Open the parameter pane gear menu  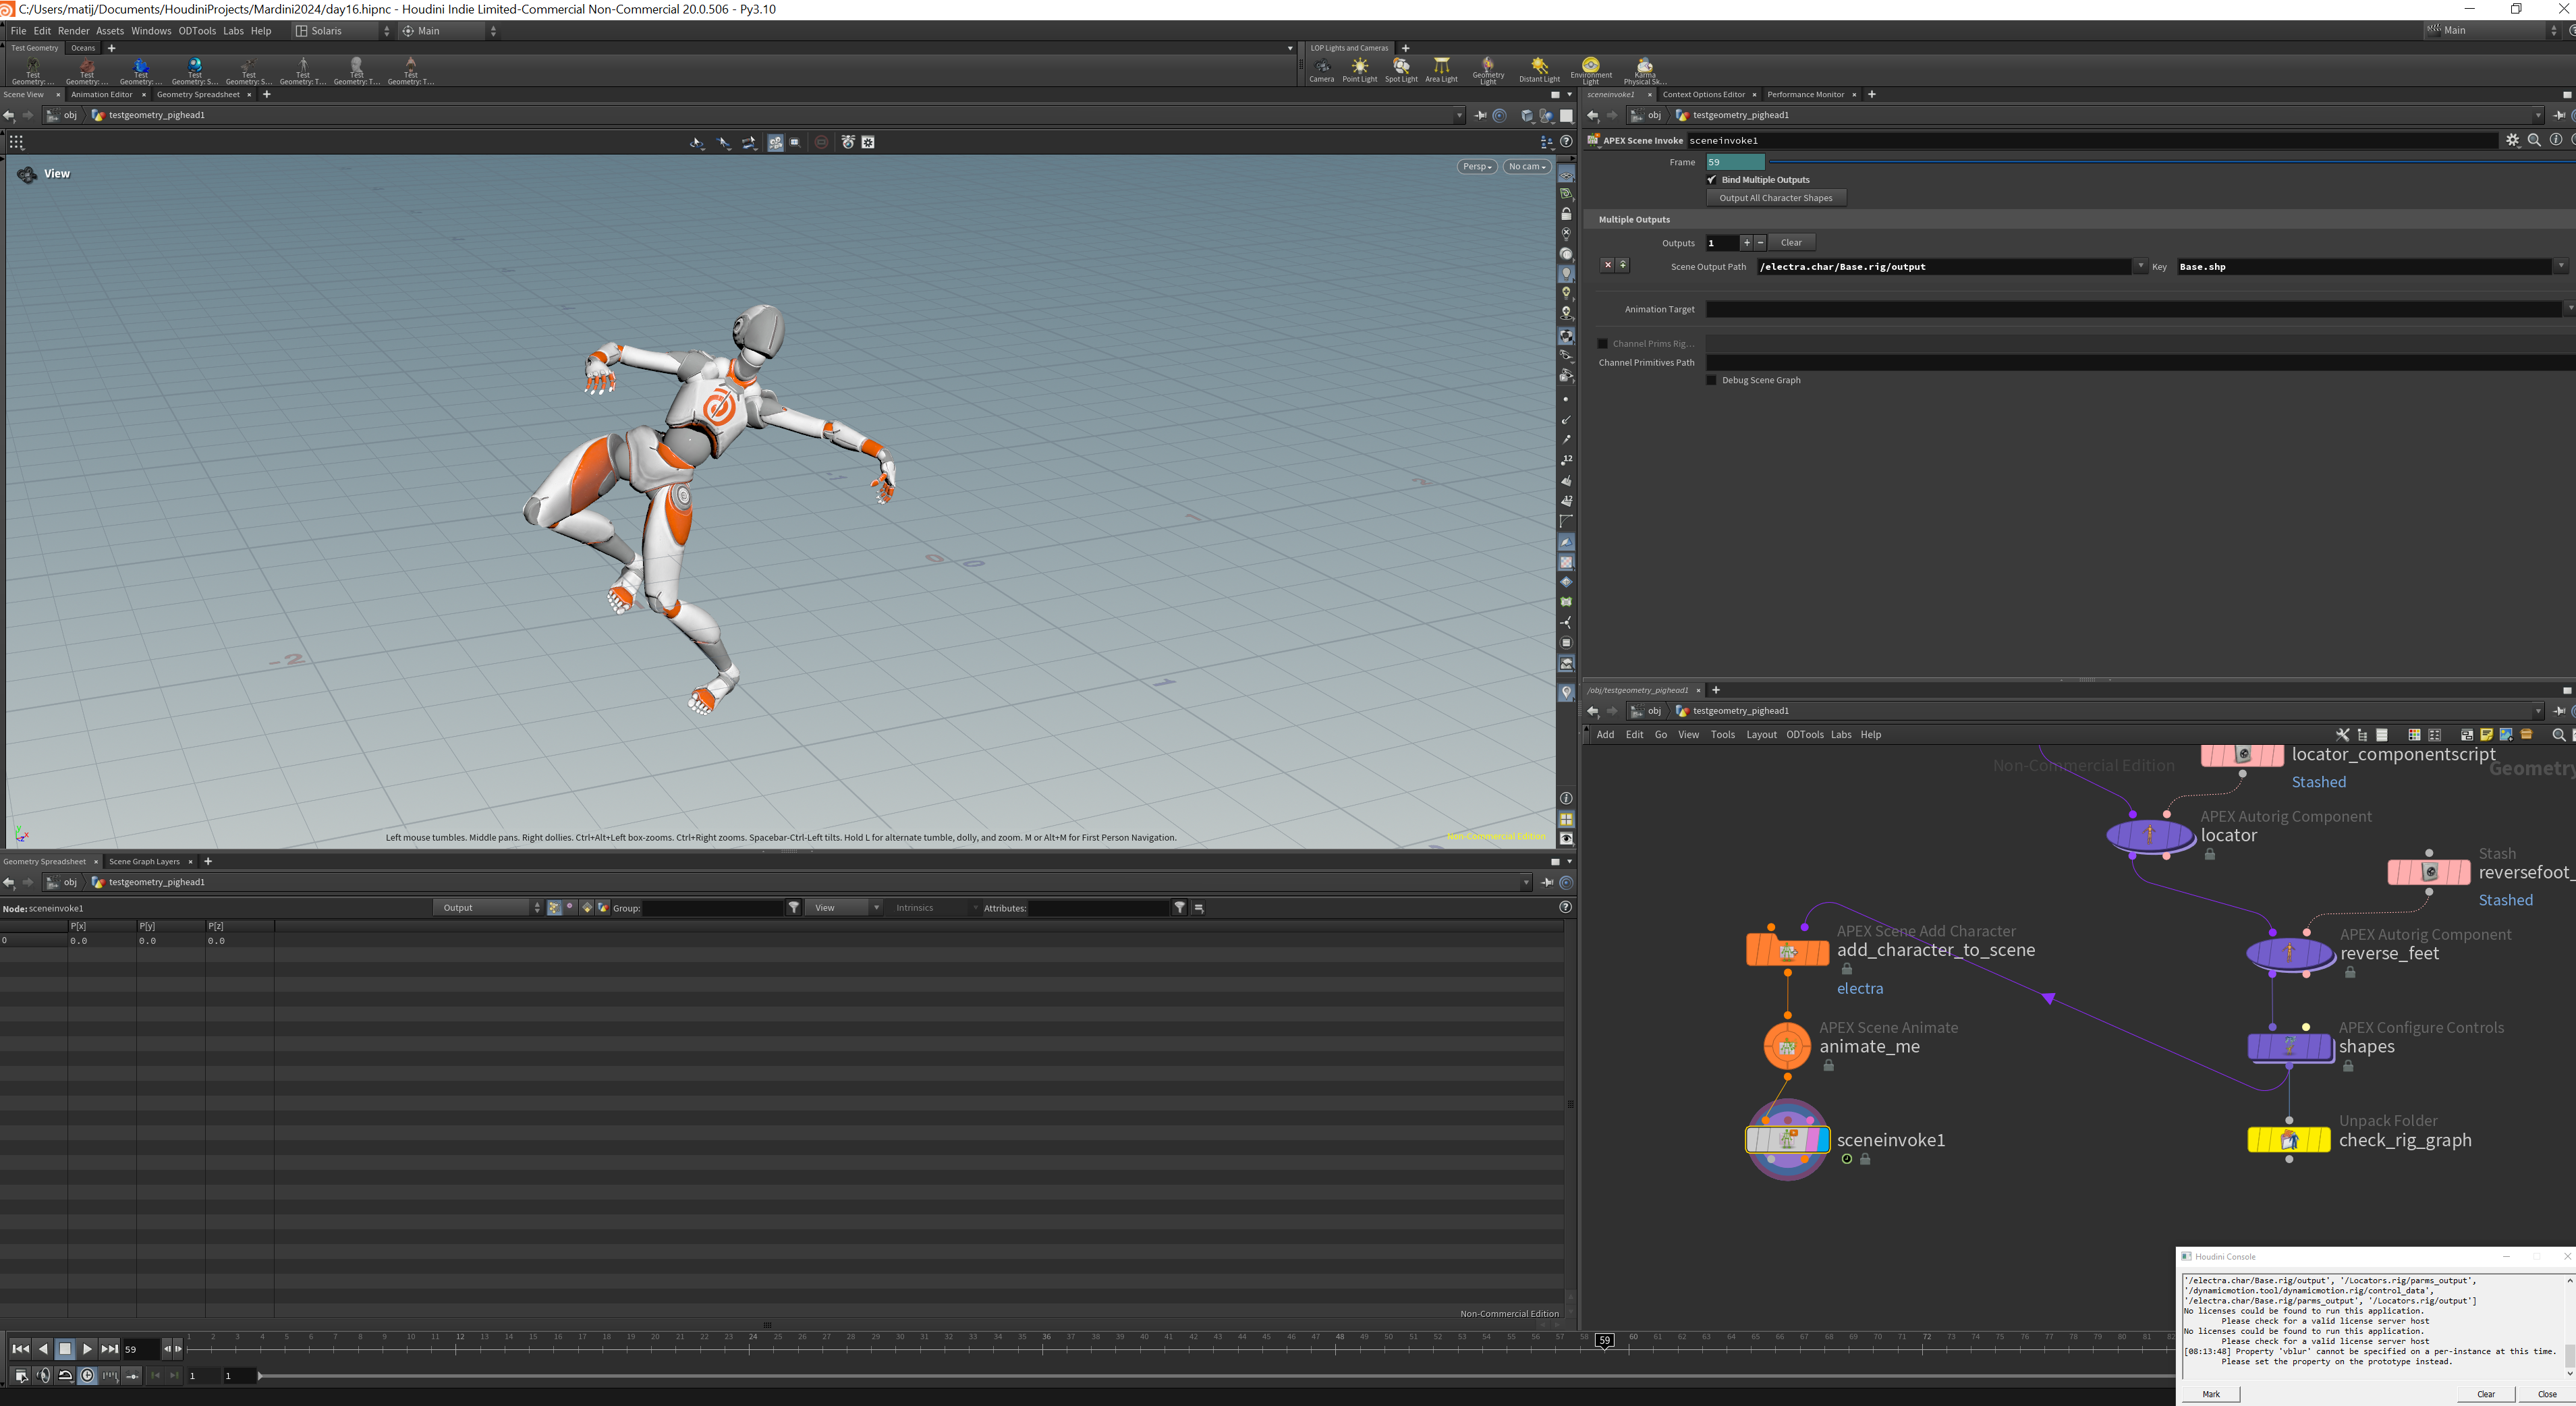(x=2512, y=140)
